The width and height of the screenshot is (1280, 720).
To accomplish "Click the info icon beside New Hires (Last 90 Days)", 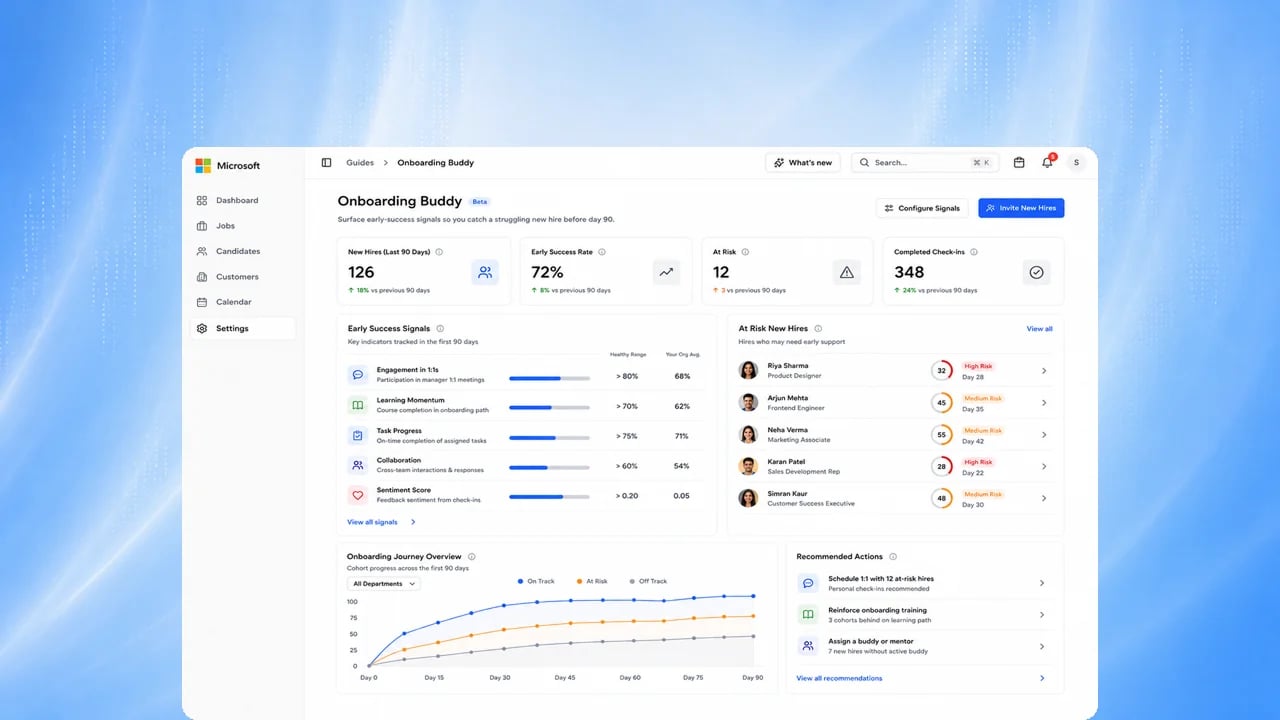I will point(439,252).
